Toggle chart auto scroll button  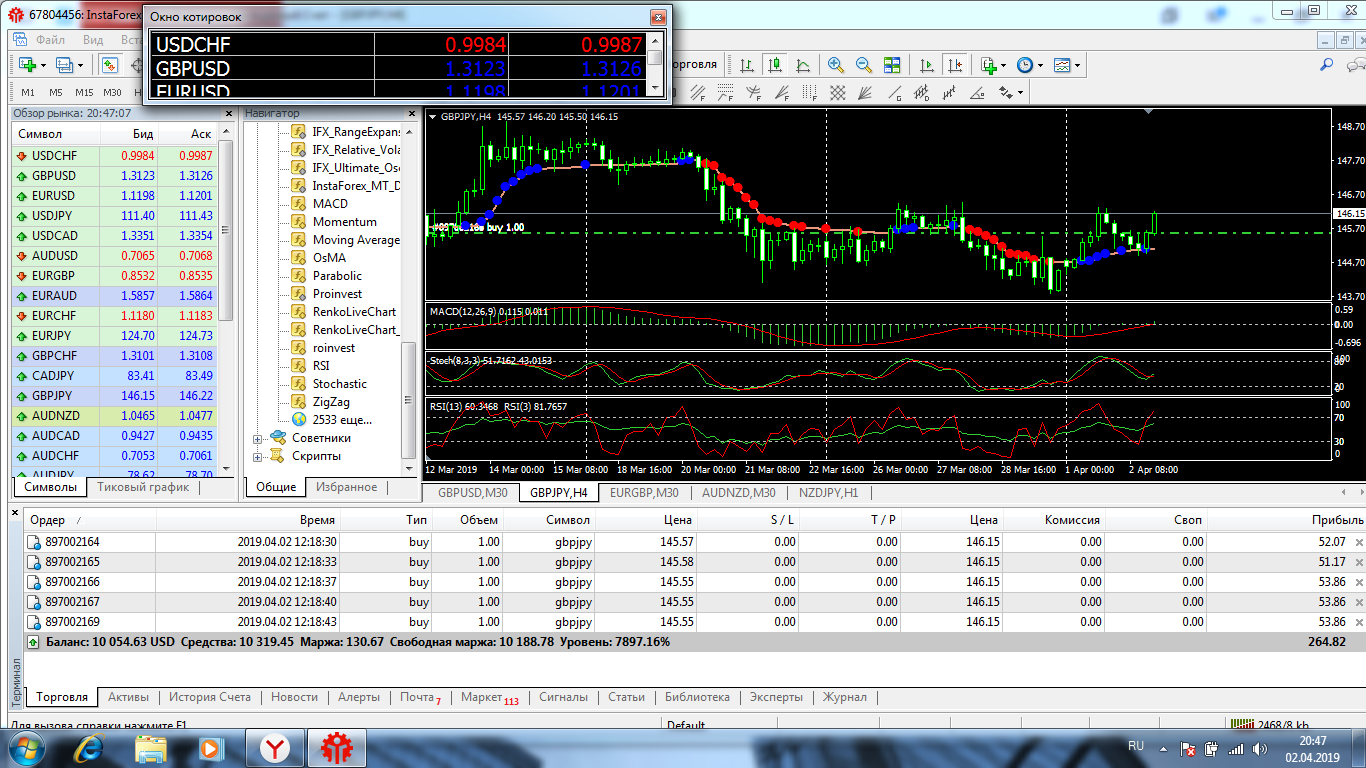(x=927, y=65)
